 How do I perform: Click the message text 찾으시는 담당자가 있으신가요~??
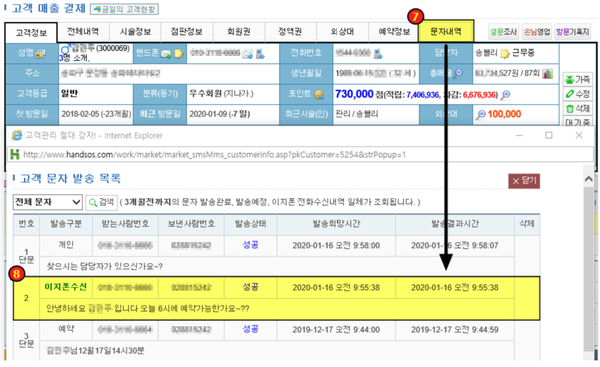tap(104, 266)
